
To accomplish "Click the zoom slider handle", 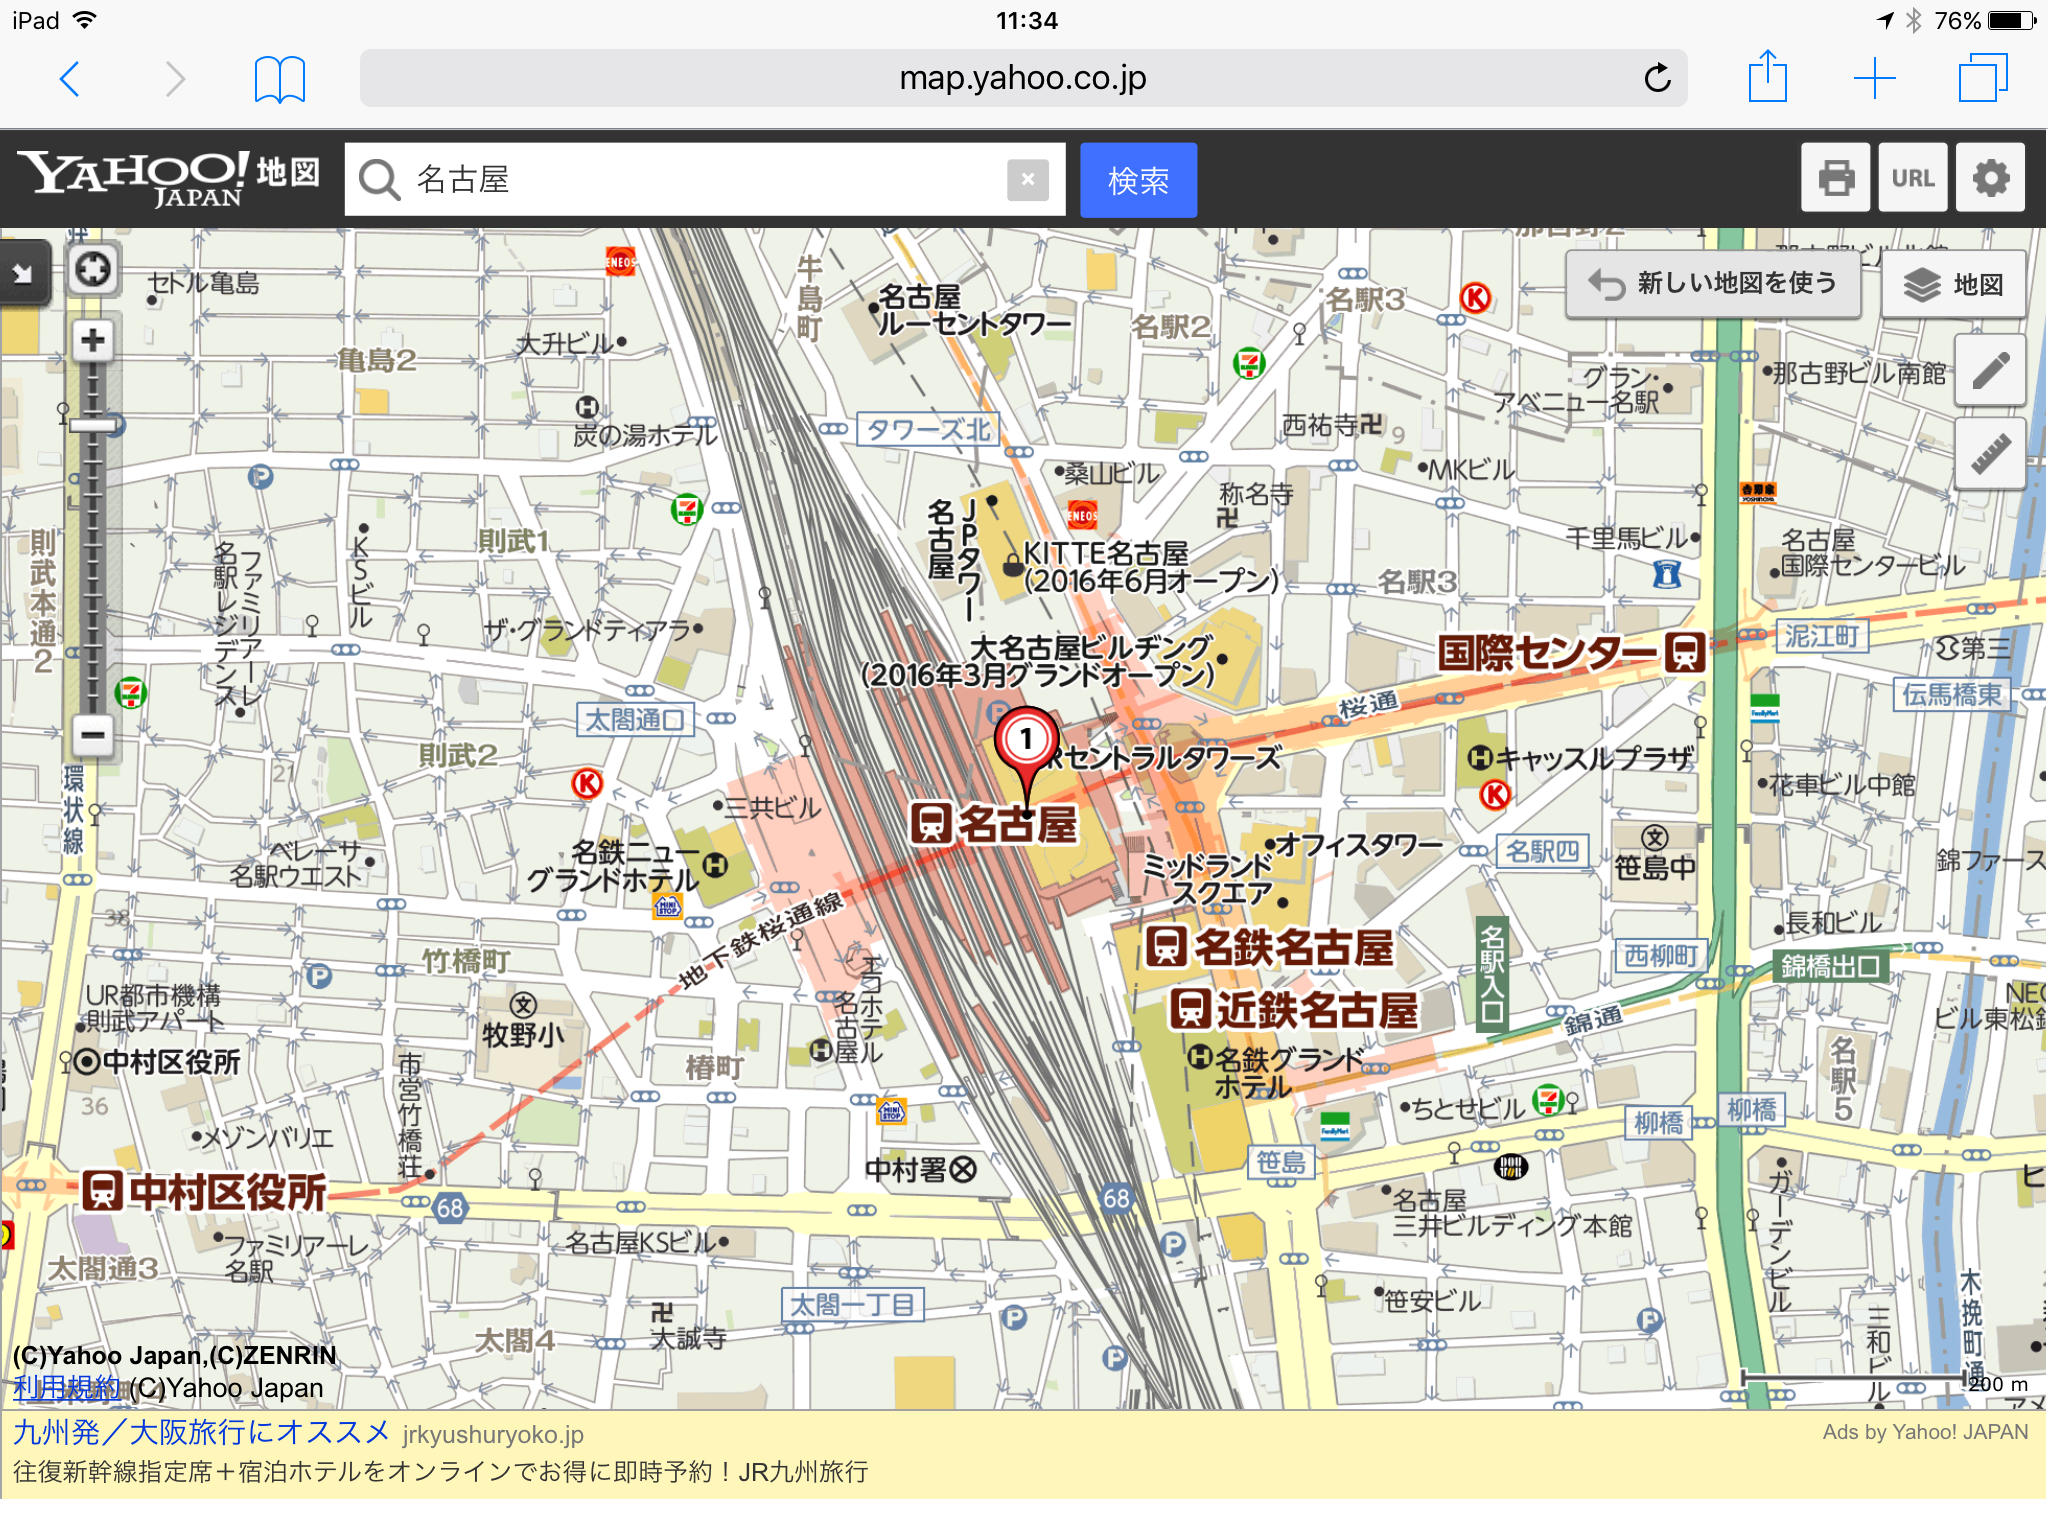I will coord(93,425).
